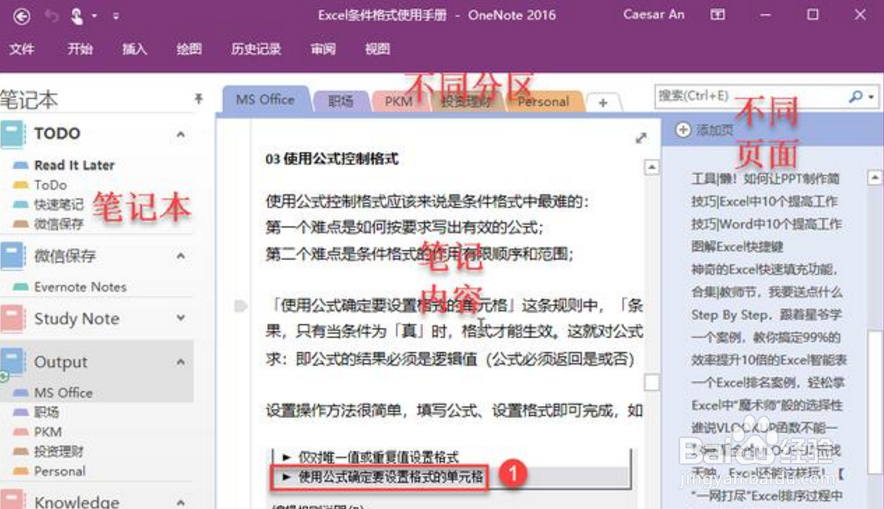Open the ToDo section under TODO
The height and width of the screenshot is (509, 884).
click(50, 185)
